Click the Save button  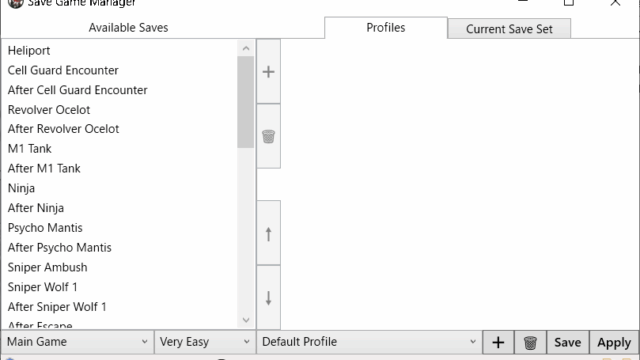(x=567, y=342)
